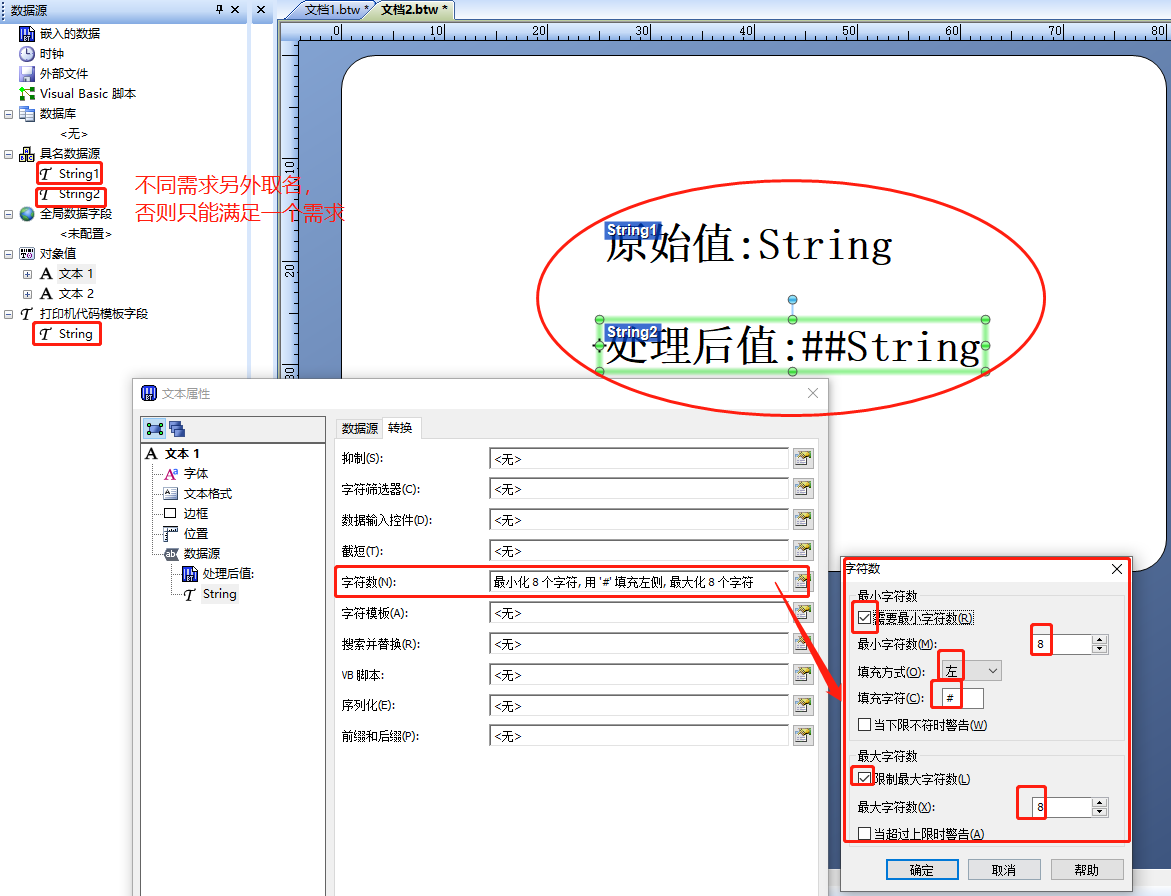
Task: Uncheck 需要最小字符数
Action: click(864, 617)
